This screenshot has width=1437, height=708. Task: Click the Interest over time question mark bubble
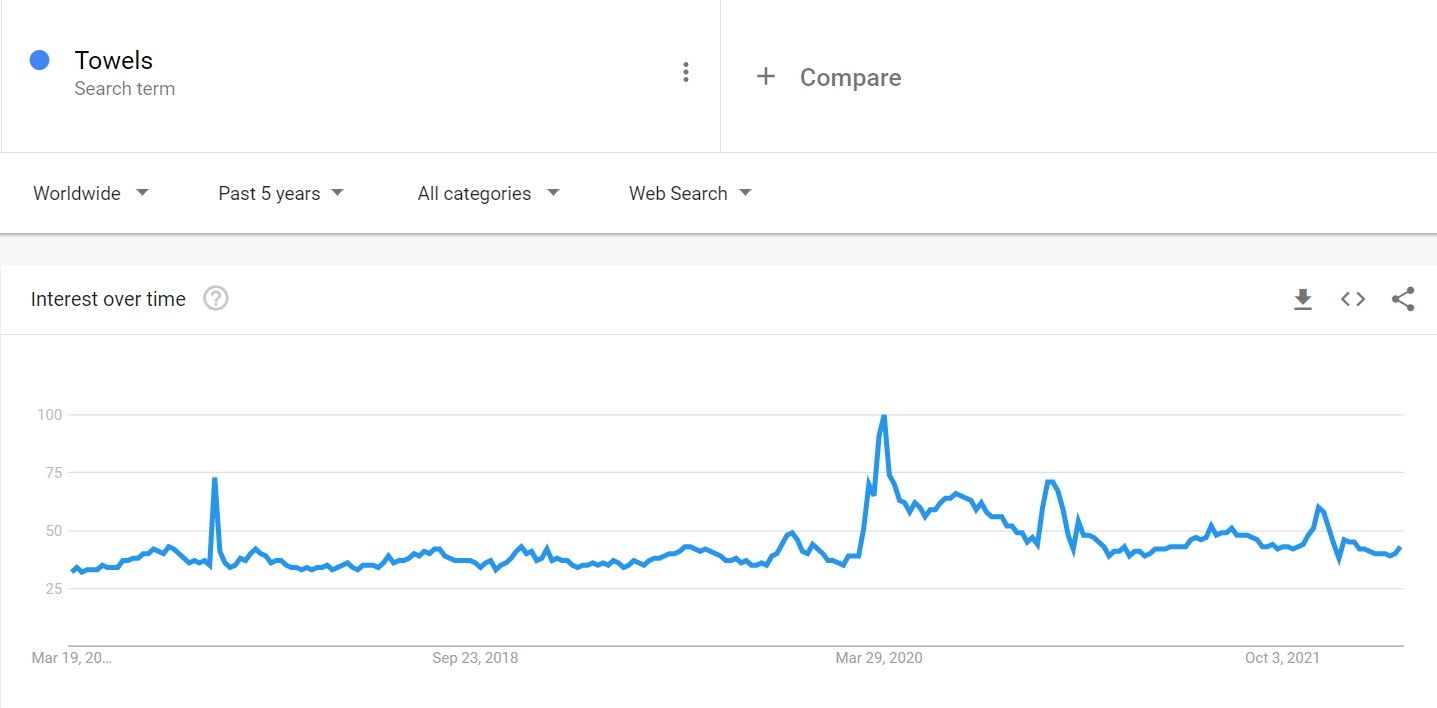coord(215,298)
